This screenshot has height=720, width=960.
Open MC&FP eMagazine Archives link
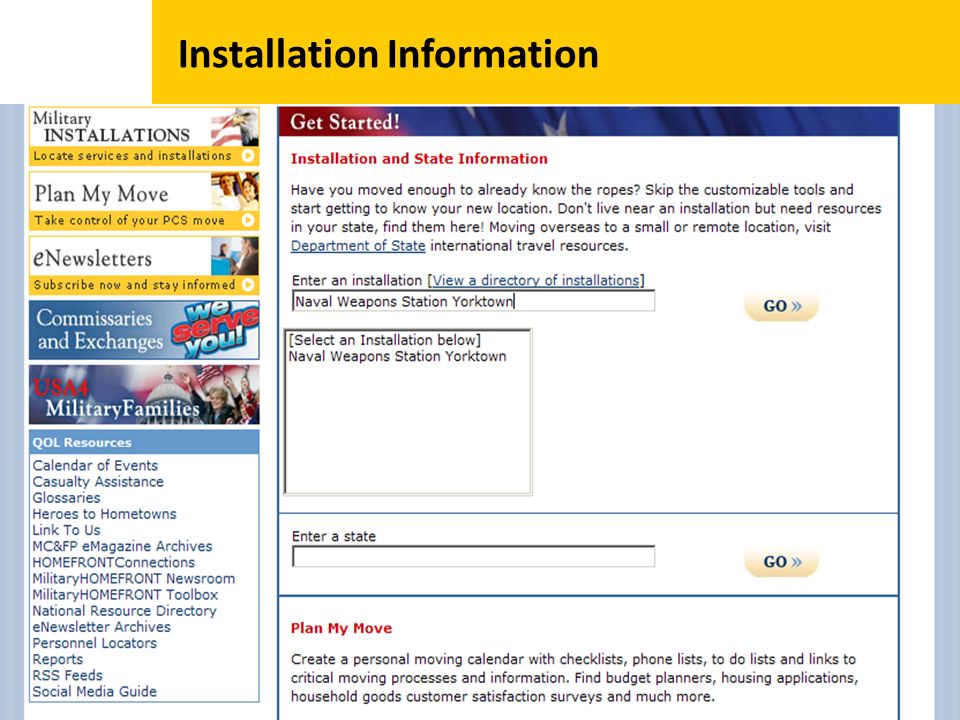[122, 546]
